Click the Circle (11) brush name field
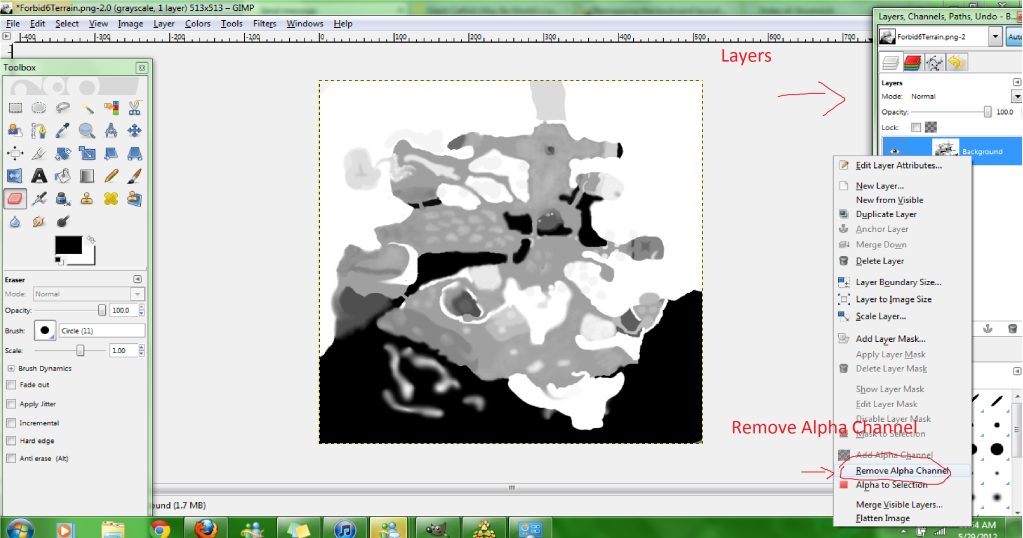The image size is (1023, 538). [101, 331]
